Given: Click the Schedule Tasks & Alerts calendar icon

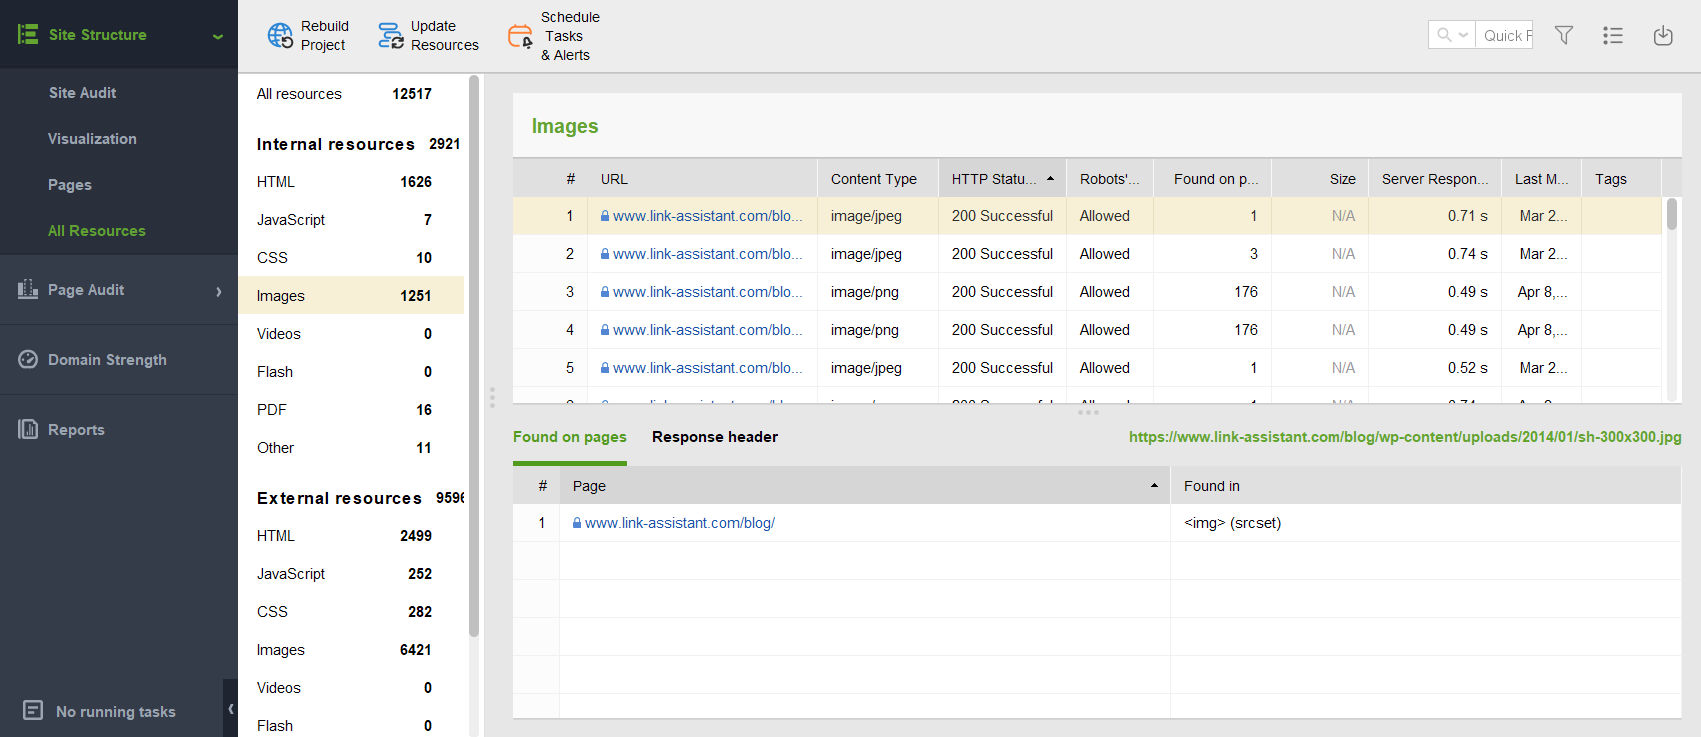Looking at the screenshot, I should click(520, 36).
